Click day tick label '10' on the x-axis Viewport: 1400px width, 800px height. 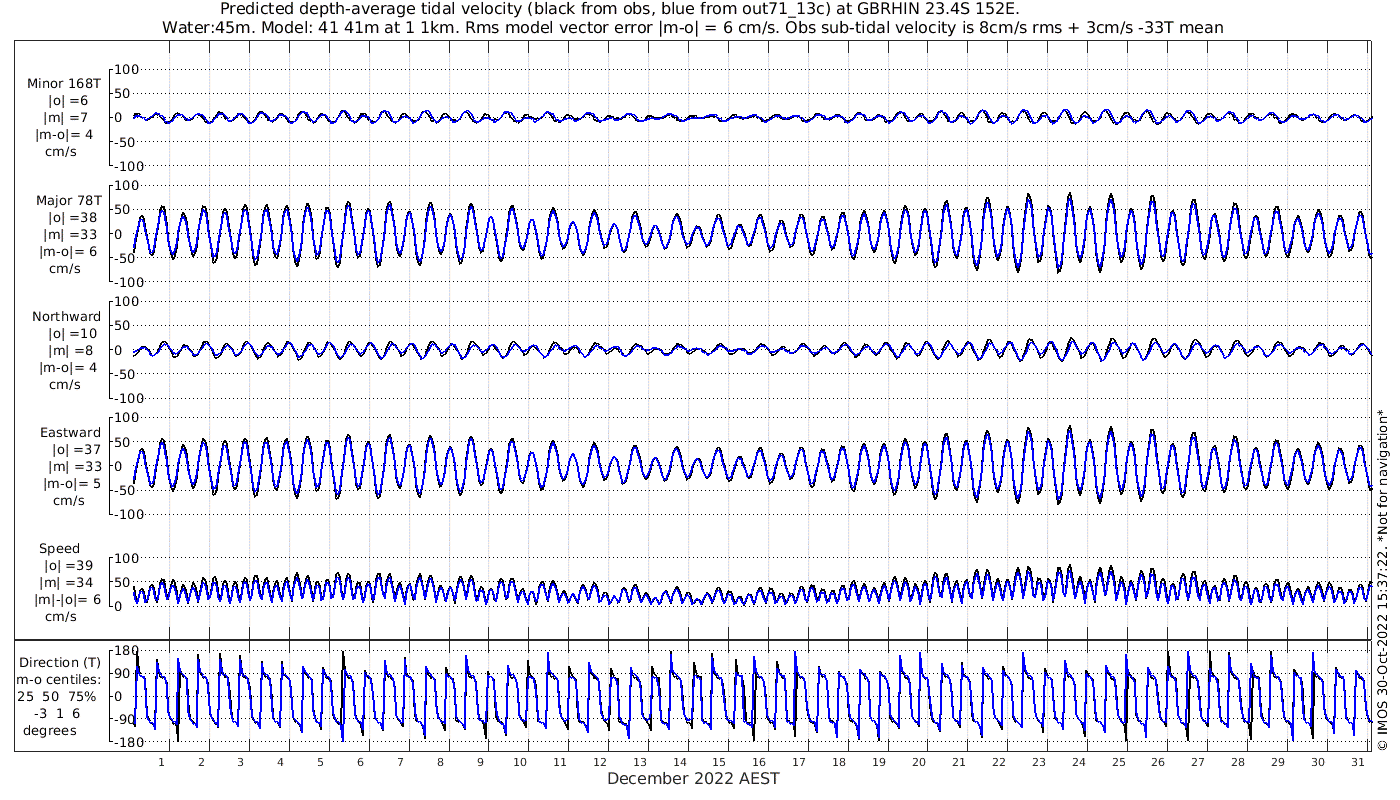pyautogui.click(x=520, y=762)
